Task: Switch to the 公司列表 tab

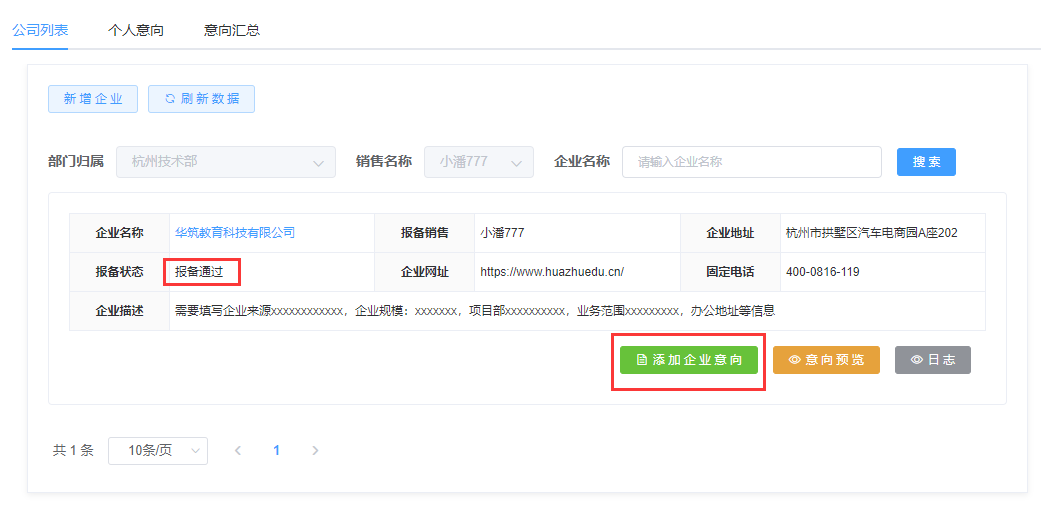Action: [x=40, y=30]
